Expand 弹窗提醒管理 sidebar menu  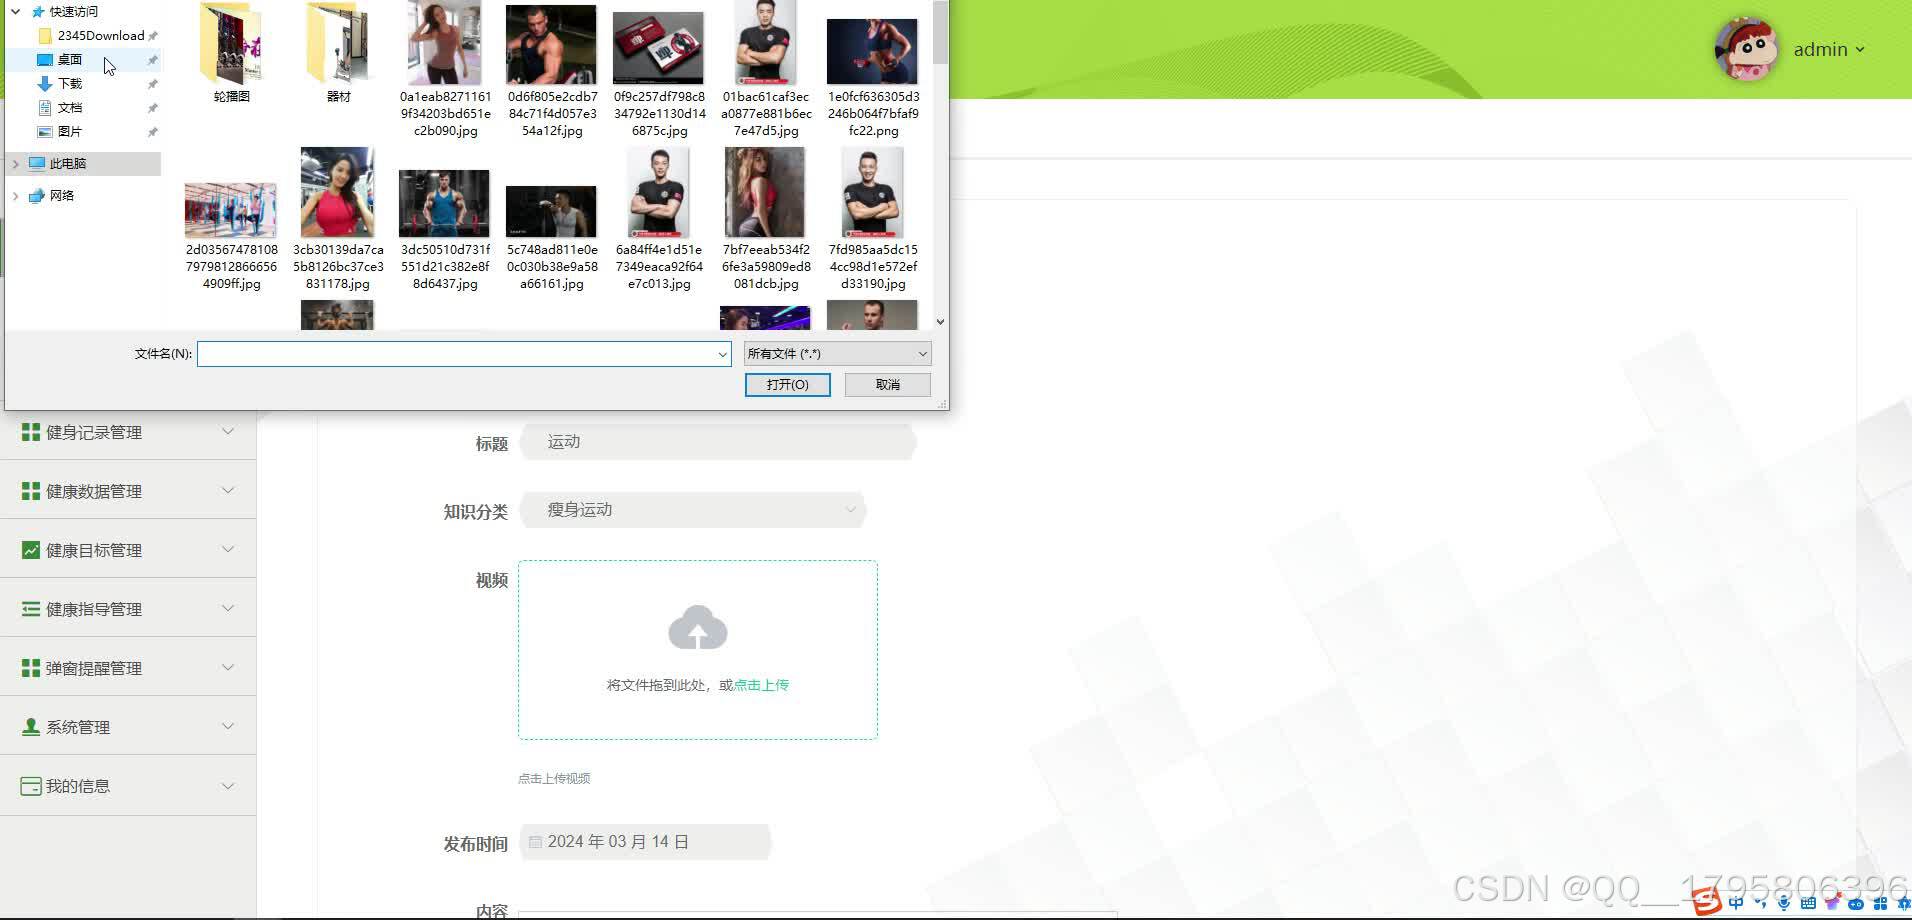click(128, 668)
